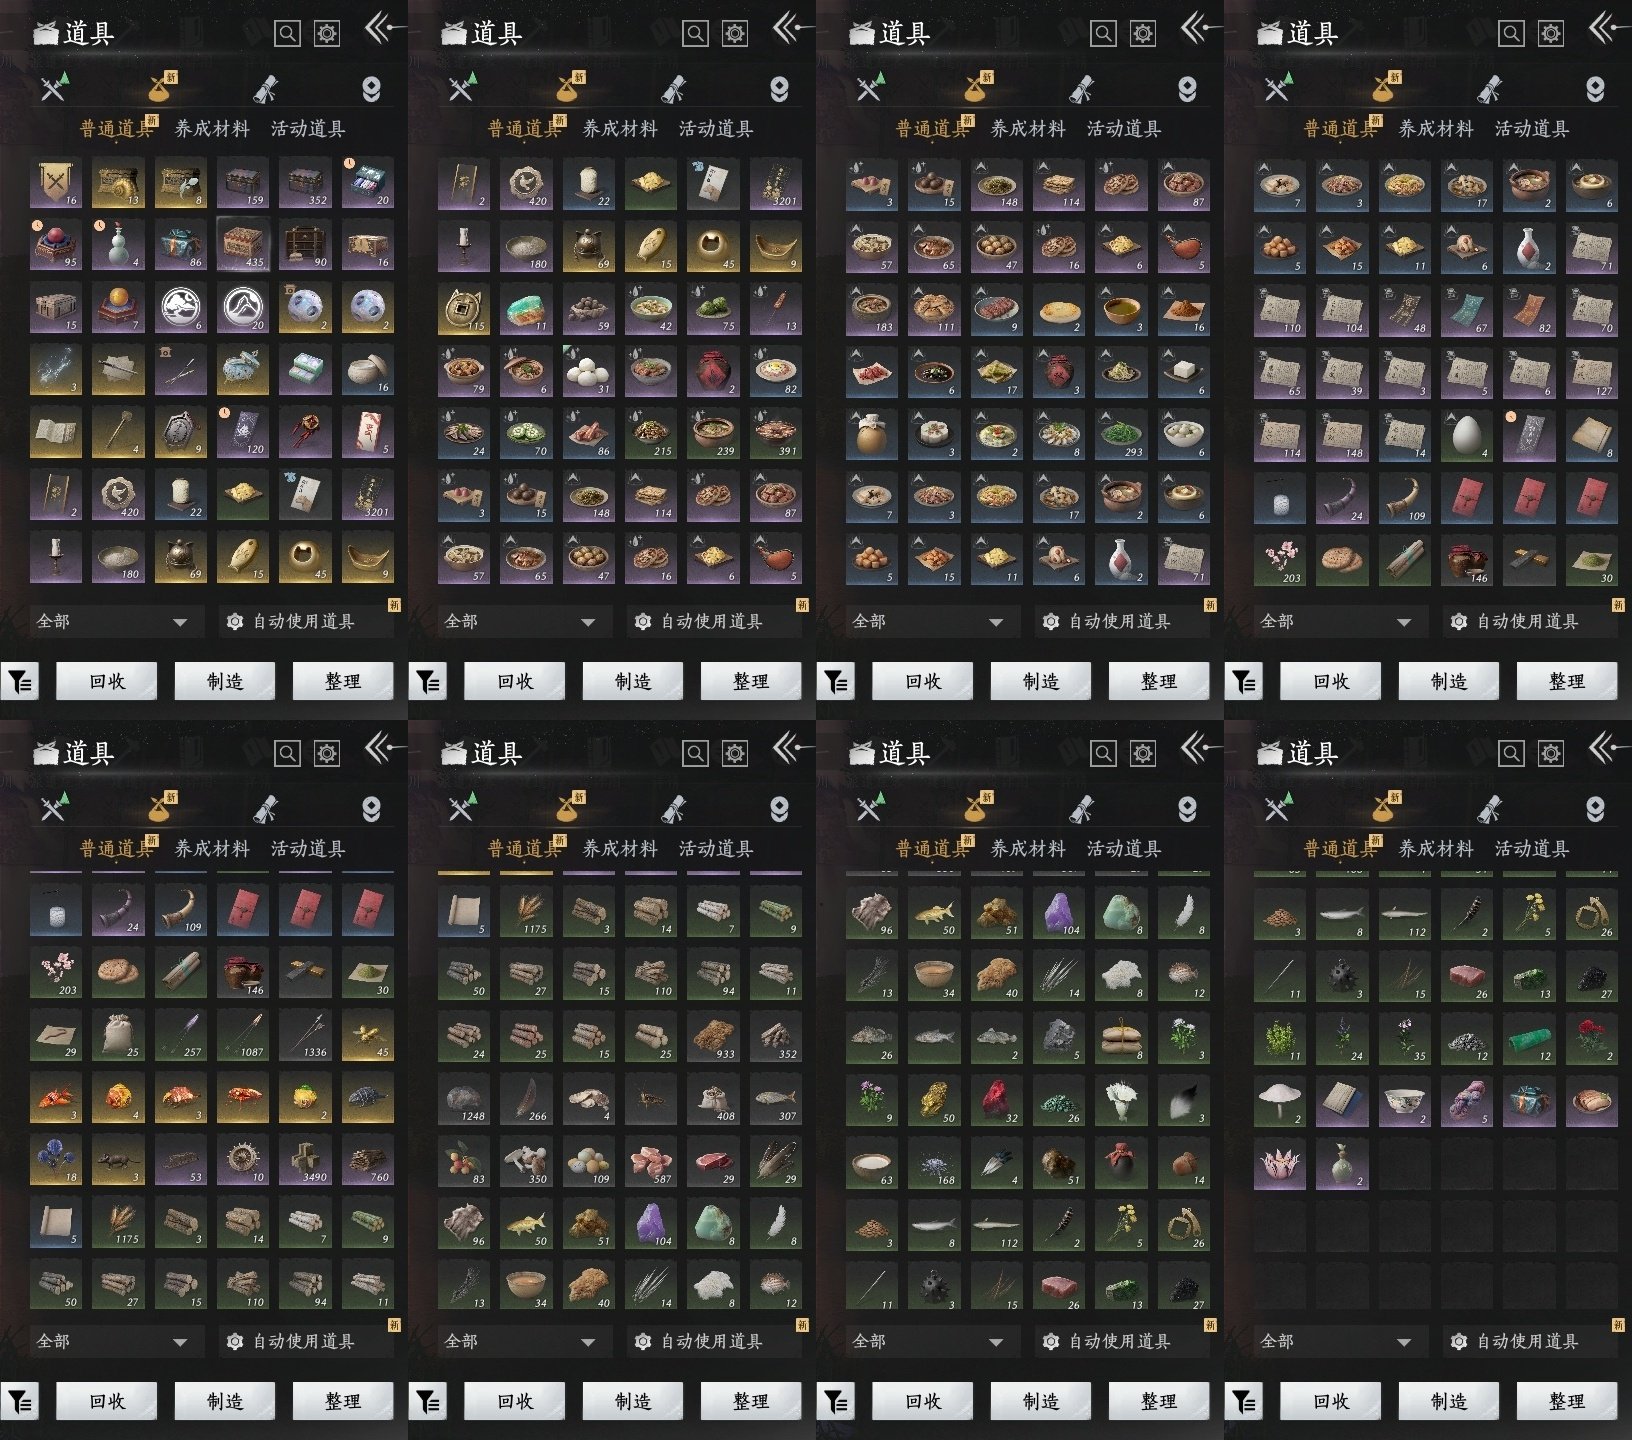Collapse inventory with arrow in crossed-swords banner panel
This screenshot has height=1440, width=1632.
383,28
